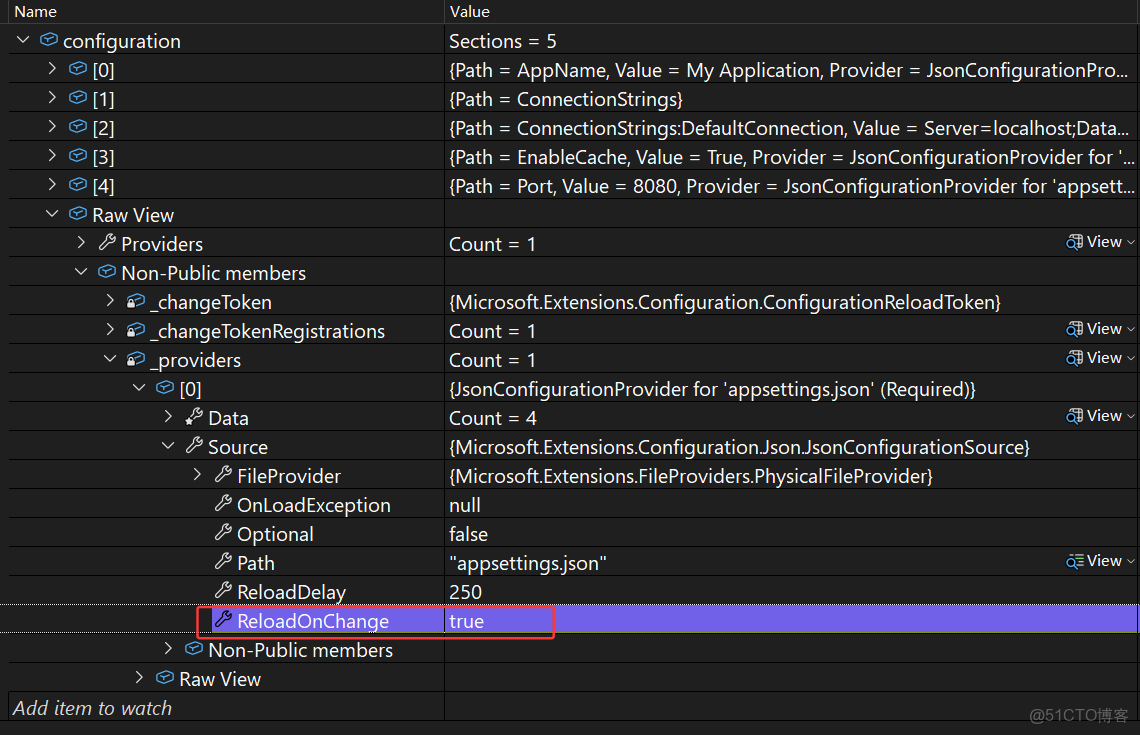Click the Add item to watch field
Viewport: 1140px width, 735px height.
click(92, 708)
